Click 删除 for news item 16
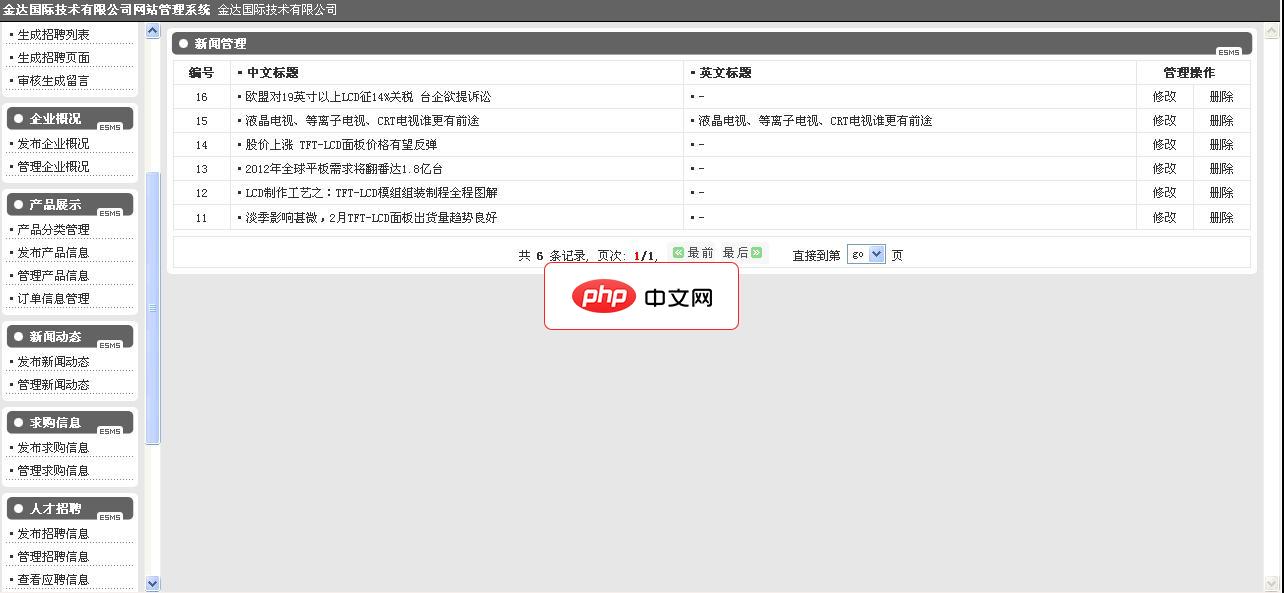 pyautogui.click(x=1221, y=97)
